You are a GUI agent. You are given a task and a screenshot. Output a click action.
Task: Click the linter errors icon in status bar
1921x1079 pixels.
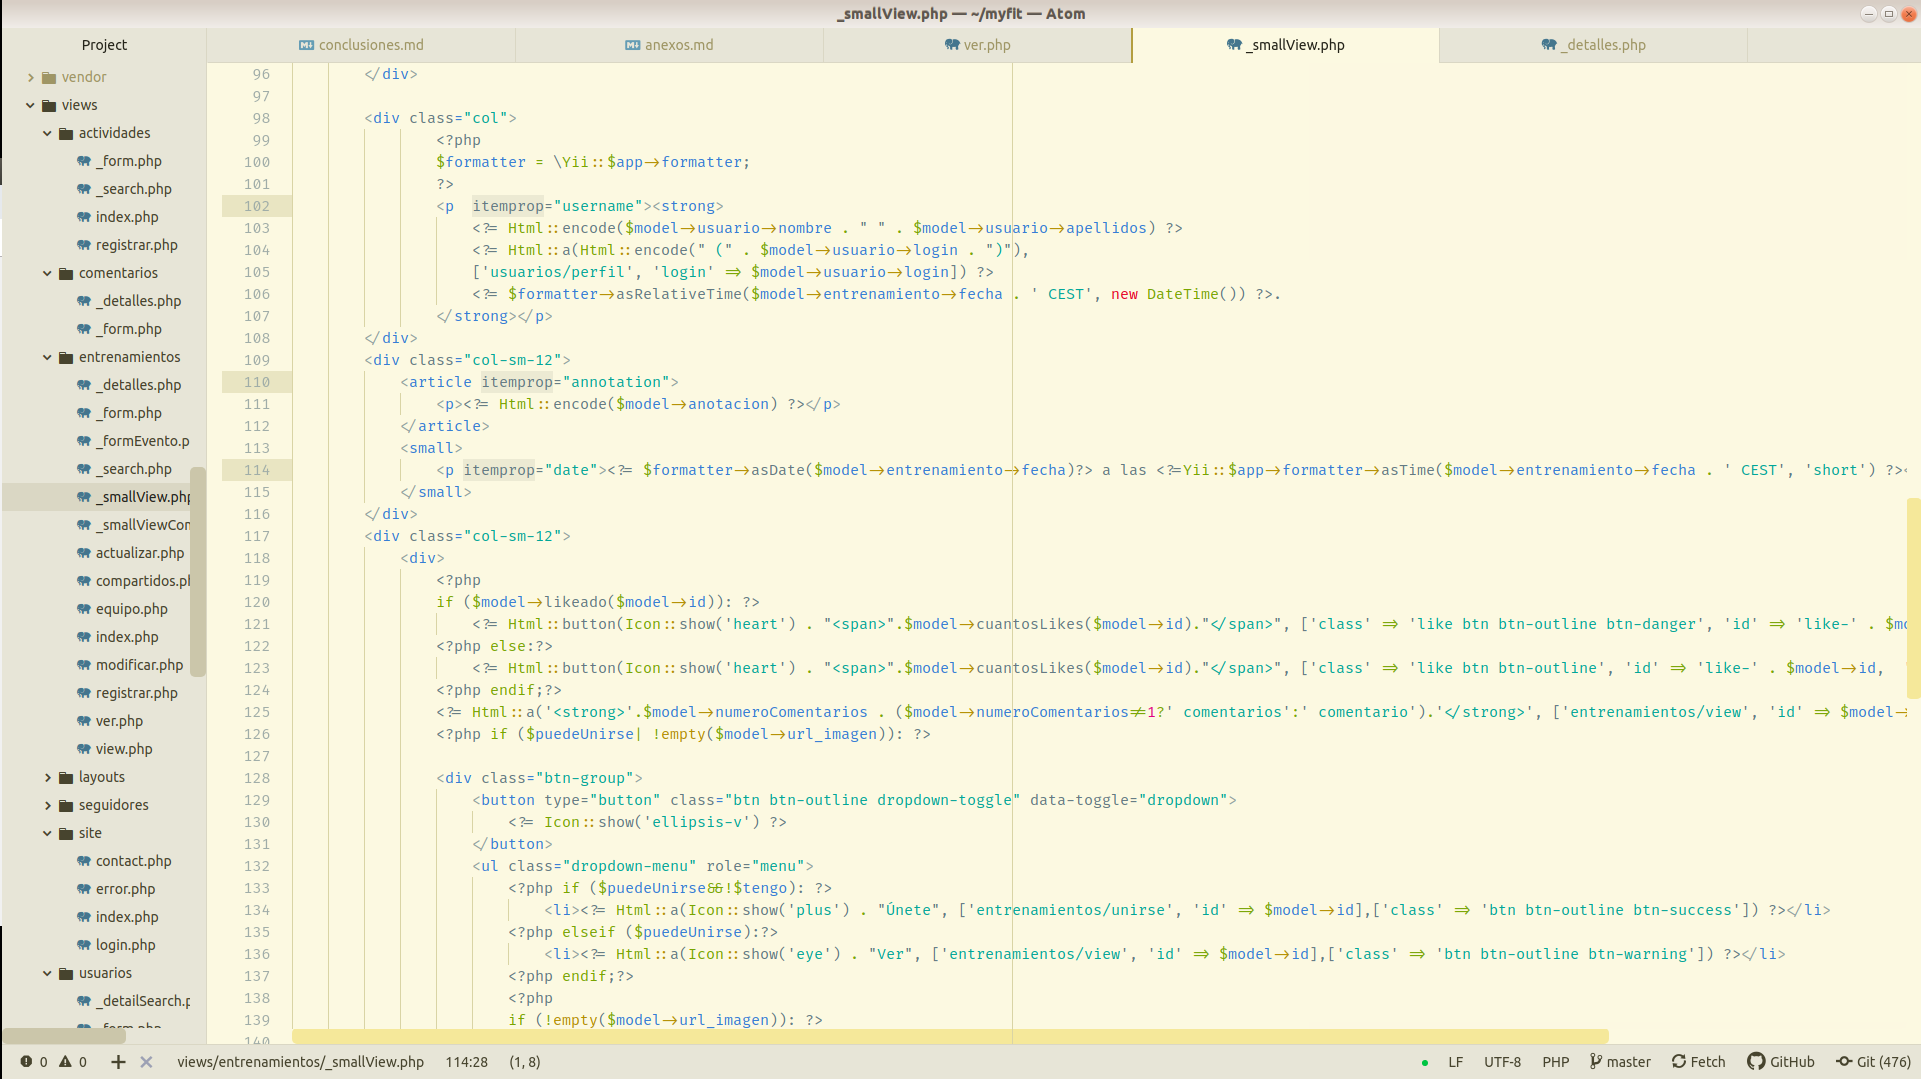coord(26,1062)
